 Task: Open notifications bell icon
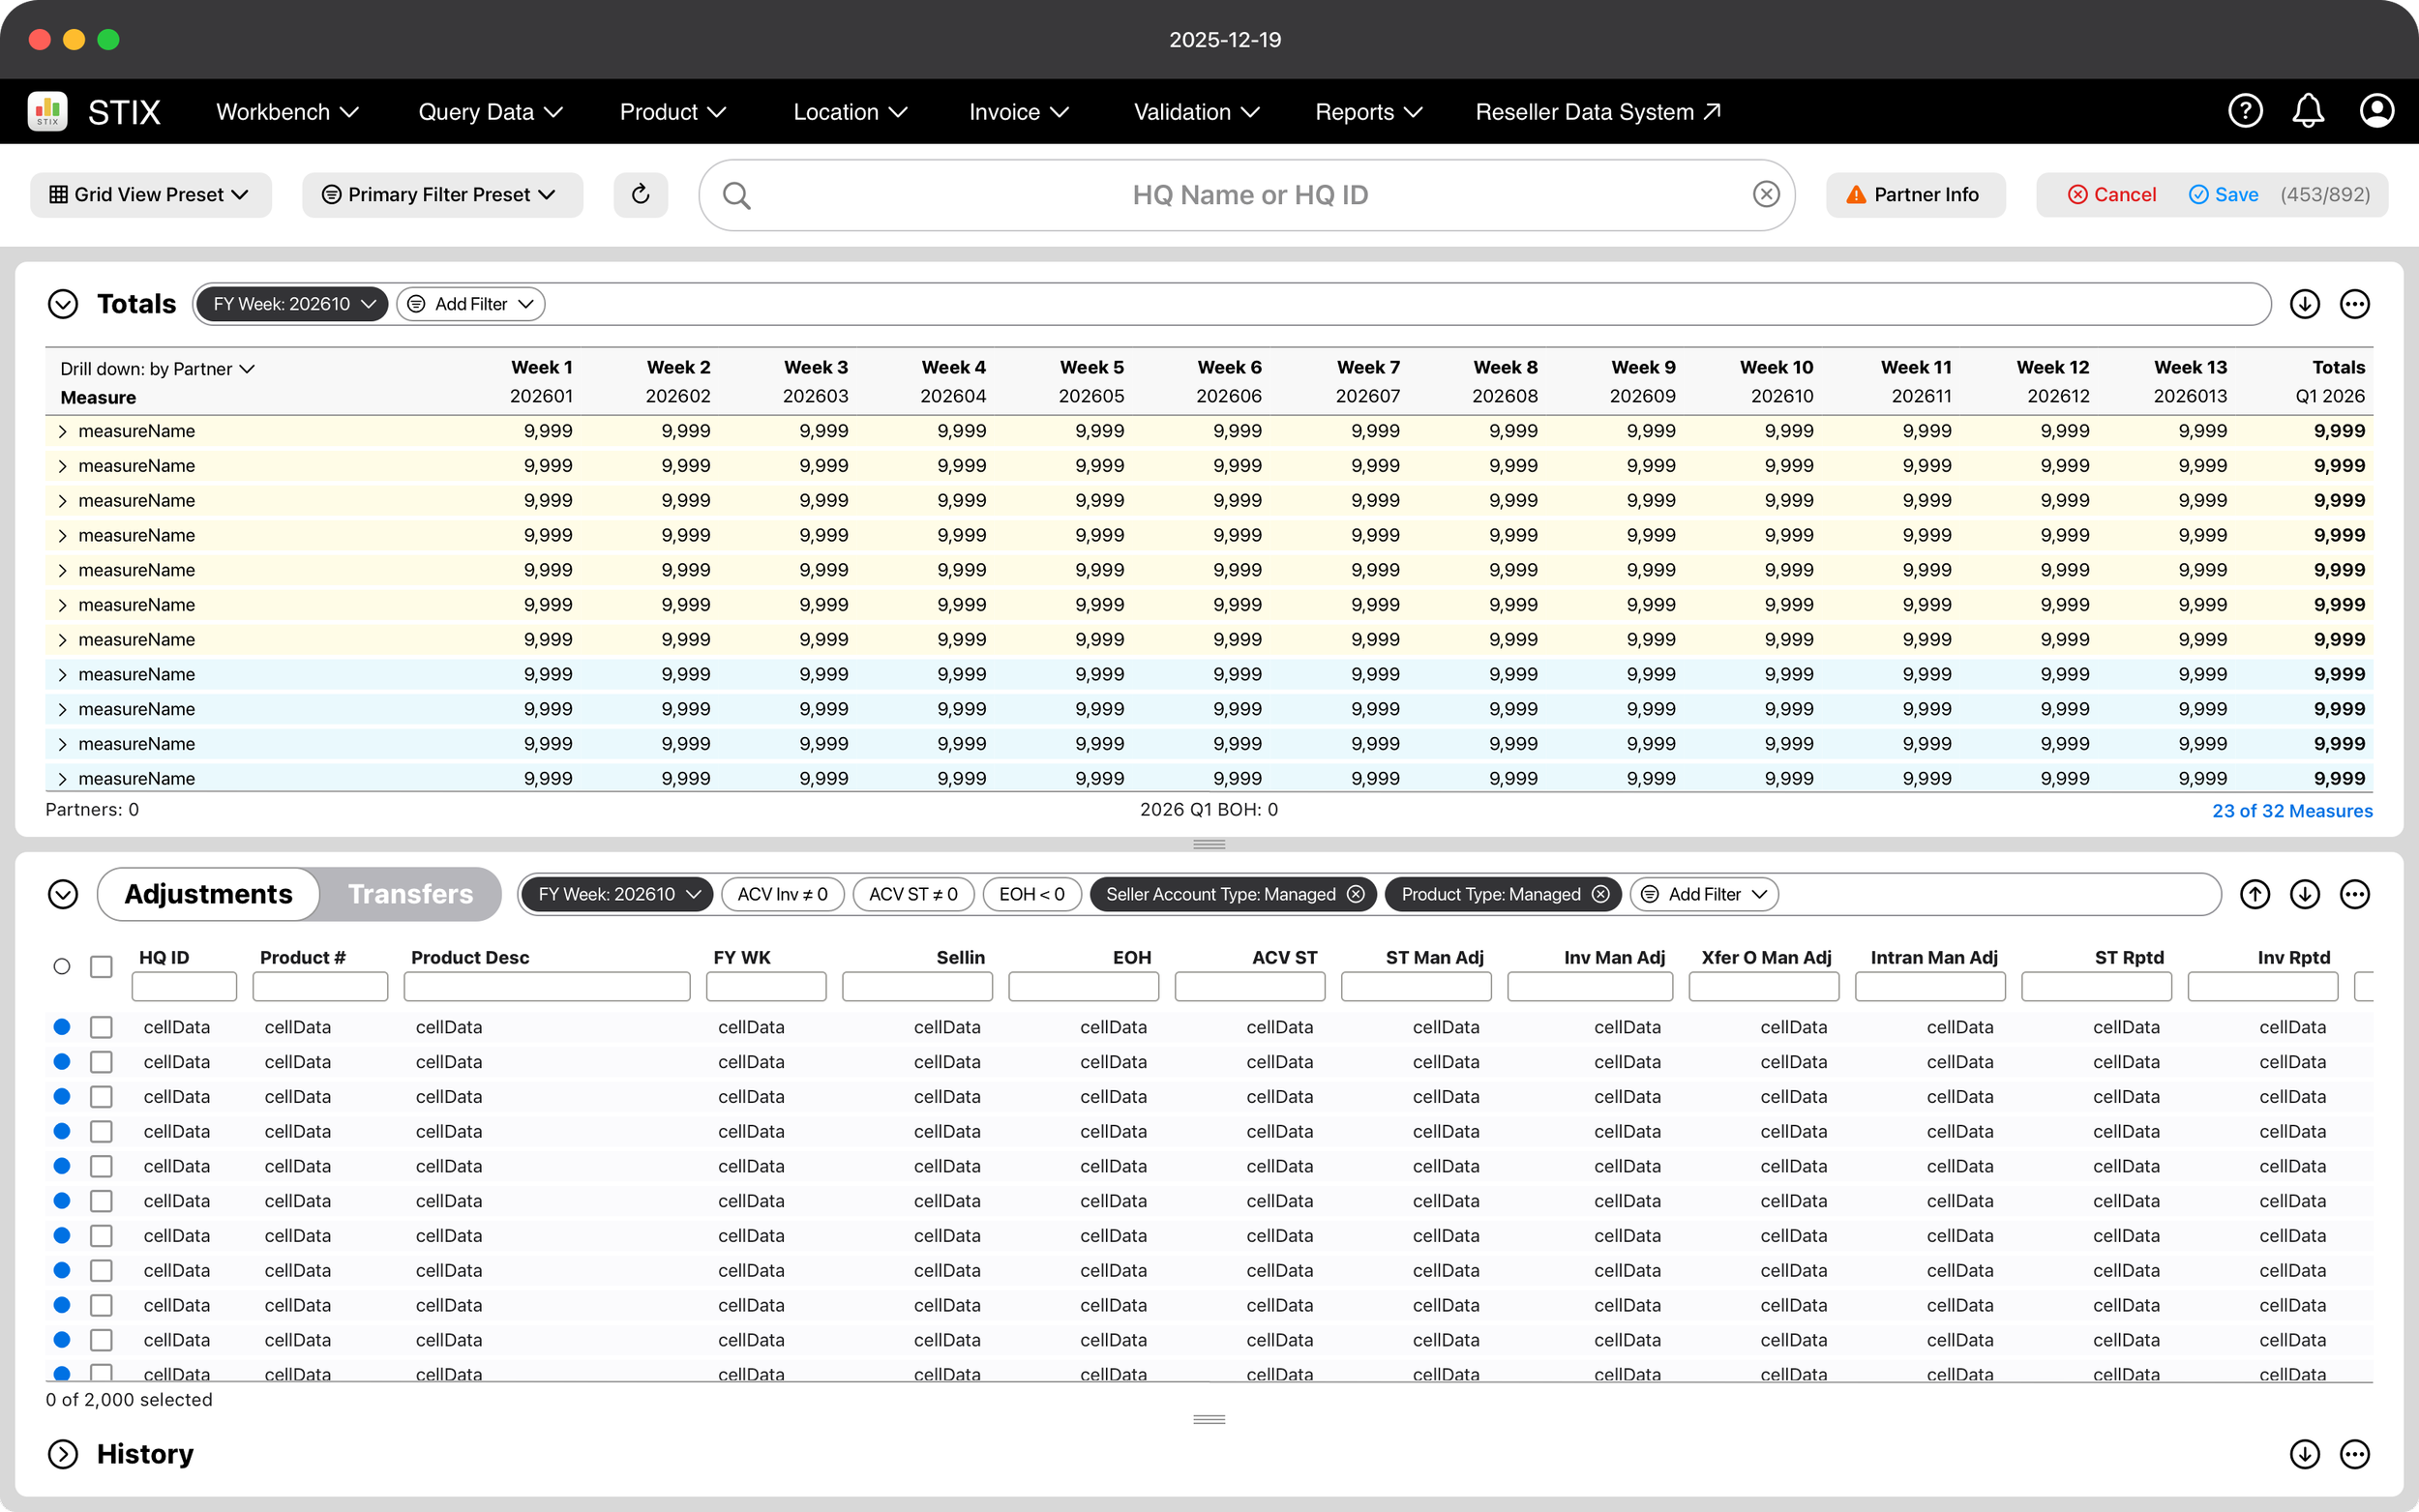[x=2308, y=111]
